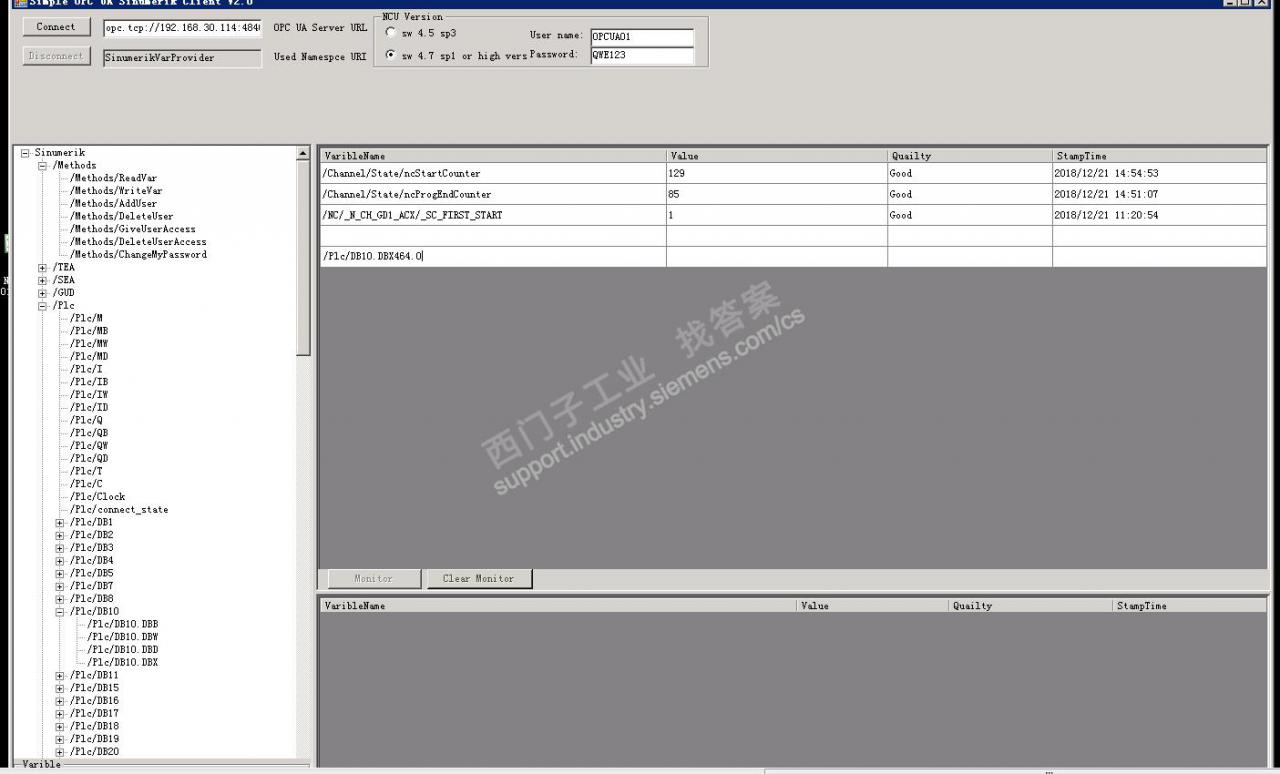This screenshot has width=1280, height=774.
Task: Select /Methods/DeleteUser tree item
Action: [x=121, y=216]
